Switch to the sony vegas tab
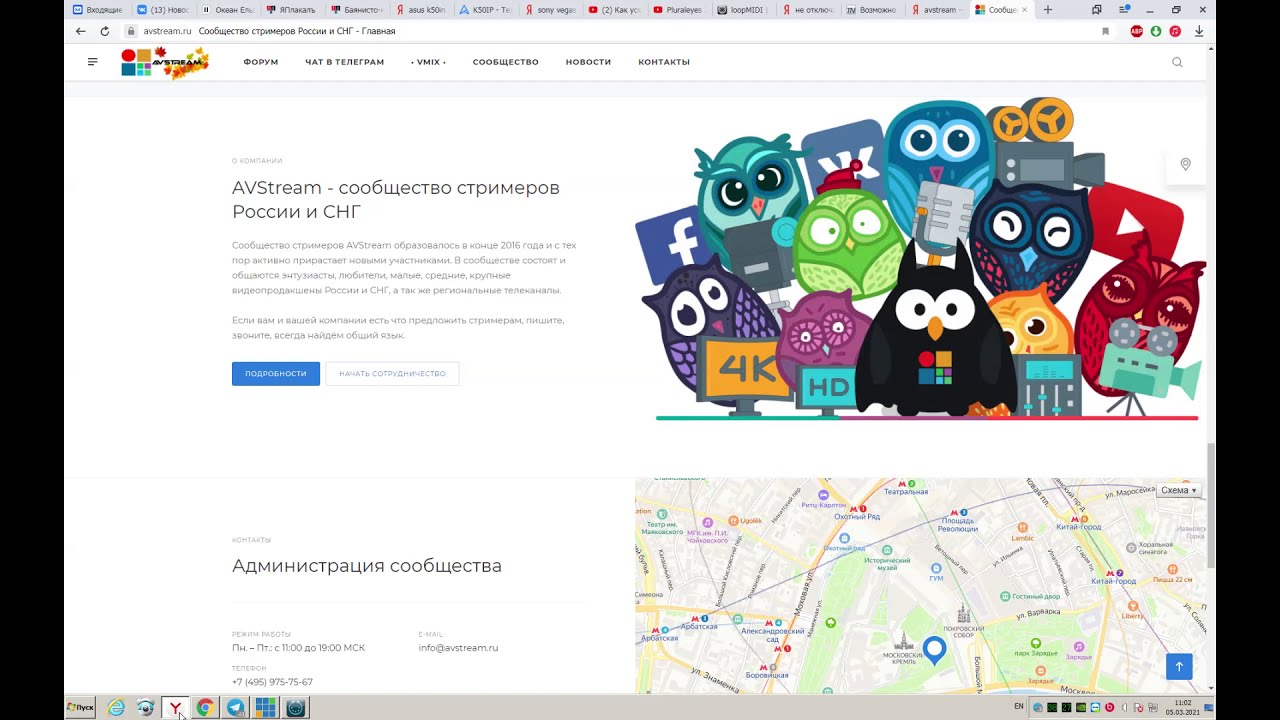This screenshot has height=720, width=1280. (x=551, y=10)
